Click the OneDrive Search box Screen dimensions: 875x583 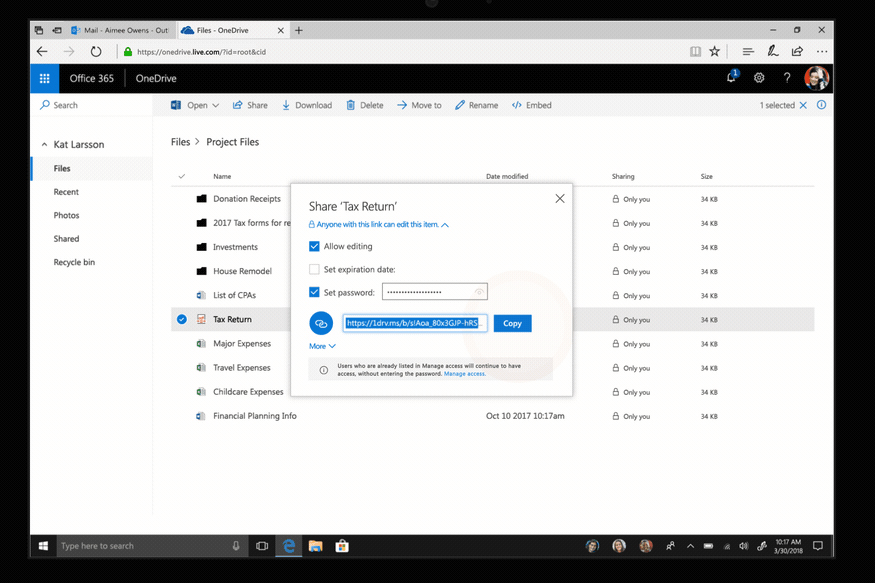pos(92,105)
